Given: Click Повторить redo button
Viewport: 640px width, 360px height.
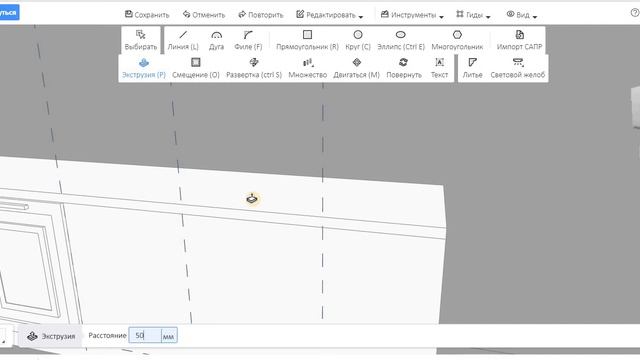Looking at the screenshot, I should pyautogui.click(x=260, y=15).
